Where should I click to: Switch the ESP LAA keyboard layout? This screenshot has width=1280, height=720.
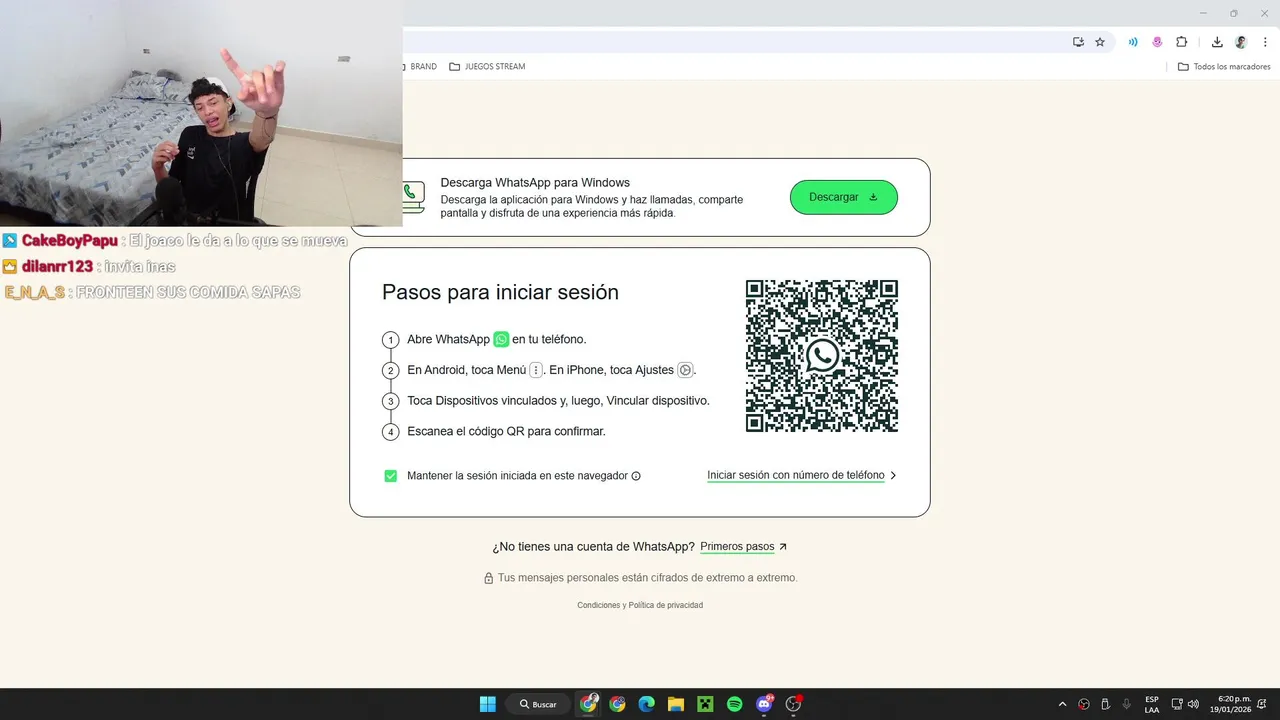coord(1152,704)
